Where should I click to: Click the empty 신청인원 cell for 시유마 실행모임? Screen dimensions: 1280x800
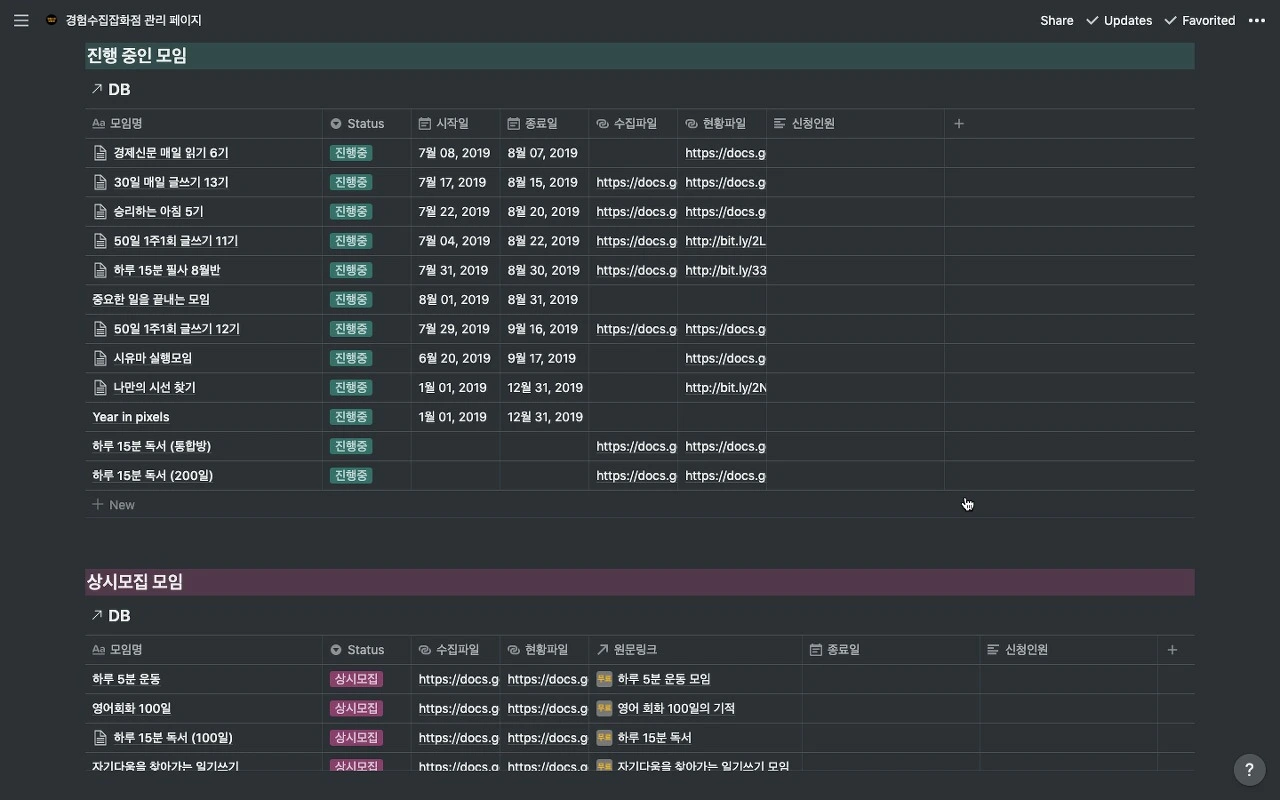855,358
